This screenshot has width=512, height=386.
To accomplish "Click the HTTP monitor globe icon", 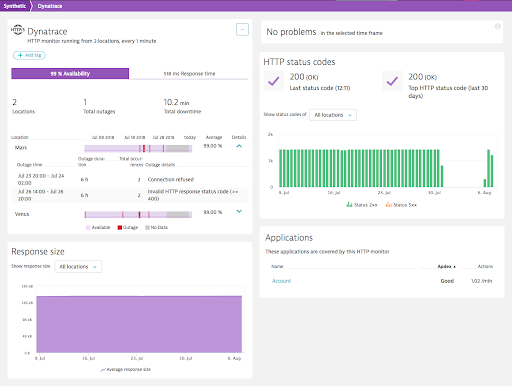I will 18,30.
